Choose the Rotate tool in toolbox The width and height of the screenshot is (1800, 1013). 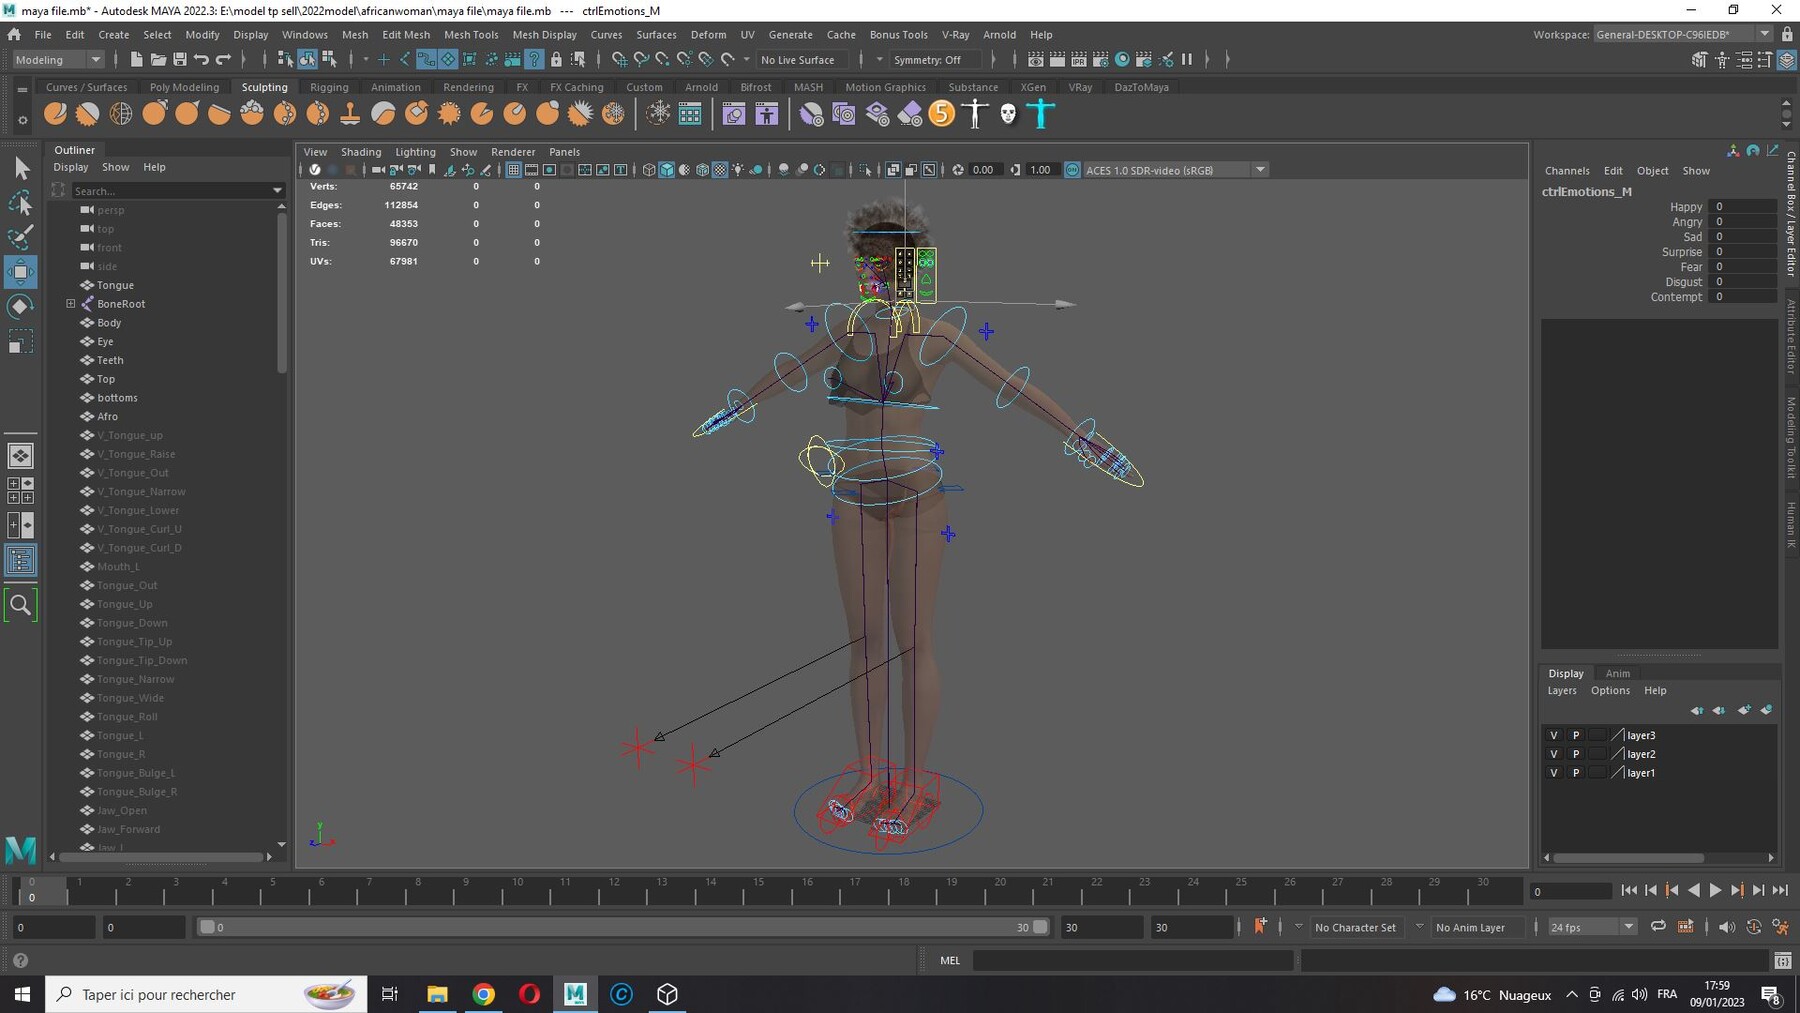click(x=21, y=307)
